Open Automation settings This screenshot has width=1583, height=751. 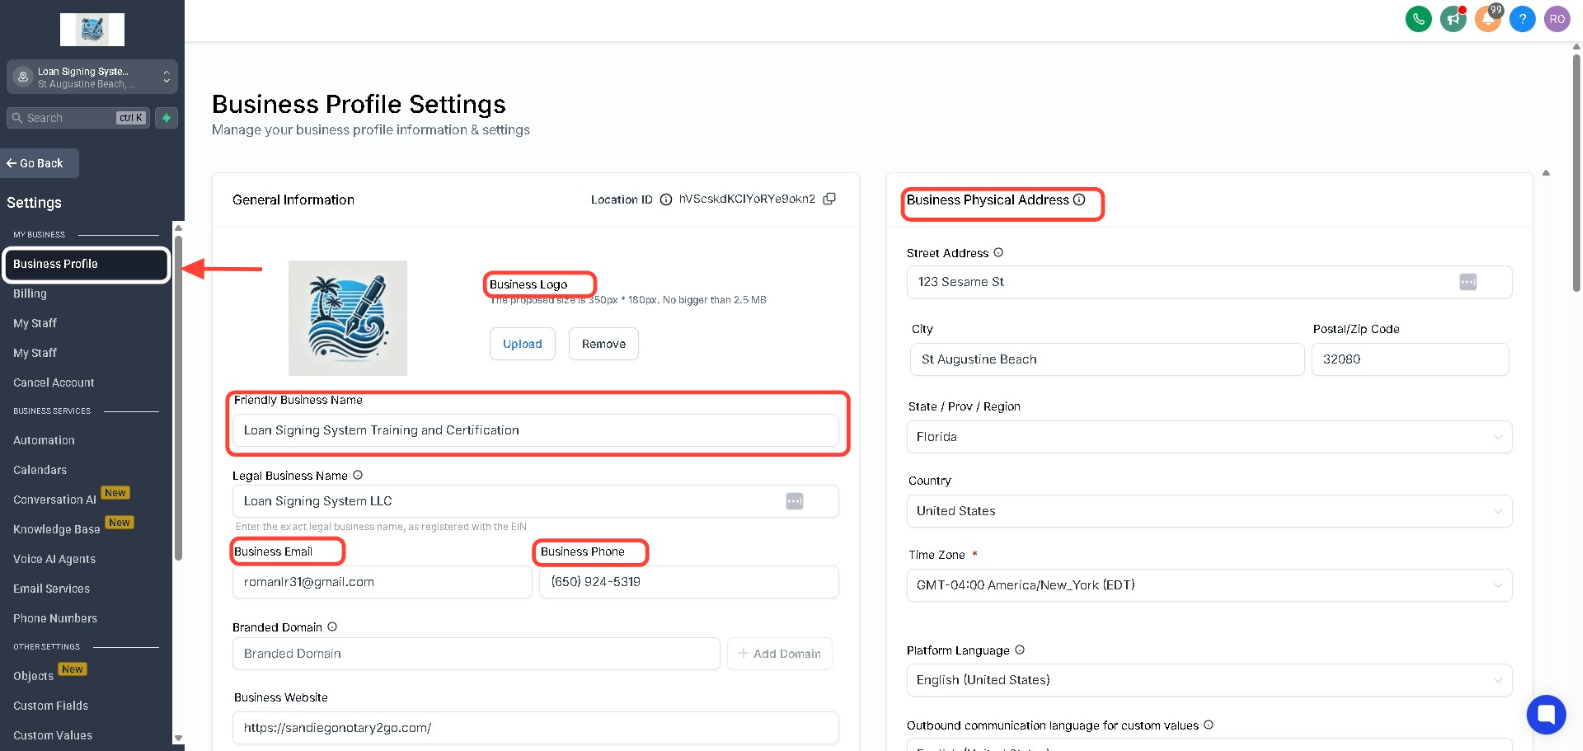point(44,441)
